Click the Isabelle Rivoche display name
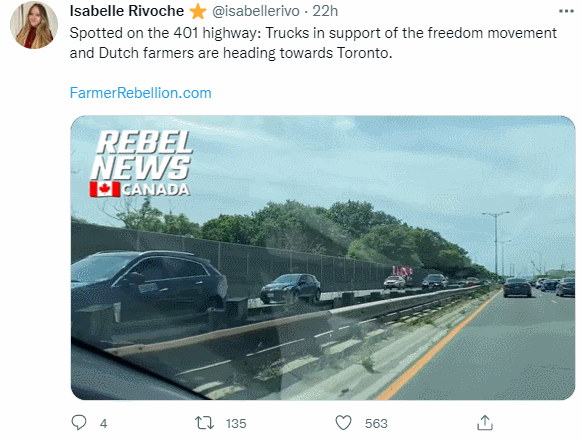Viewport: 581px width, 442px height. pos(127,11)
